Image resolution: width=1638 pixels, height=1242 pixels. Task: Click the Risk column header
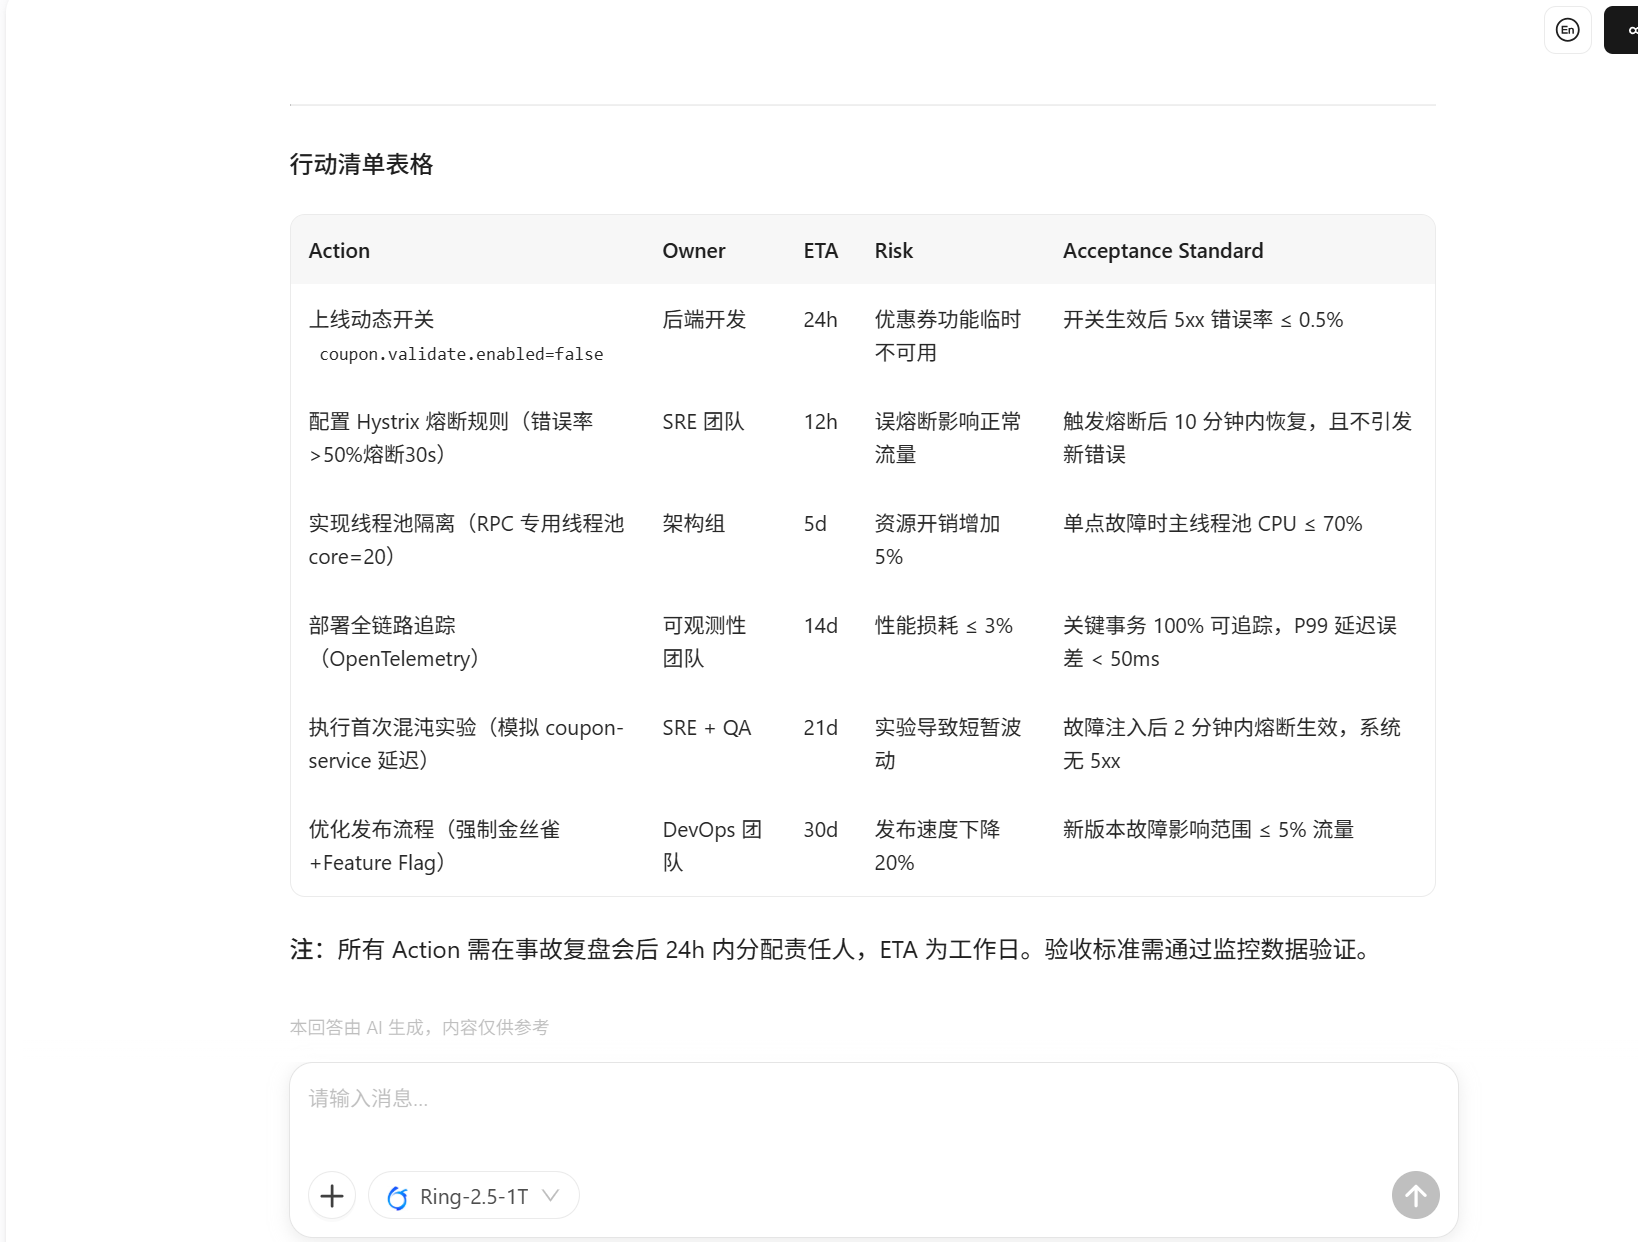[893, 251]
